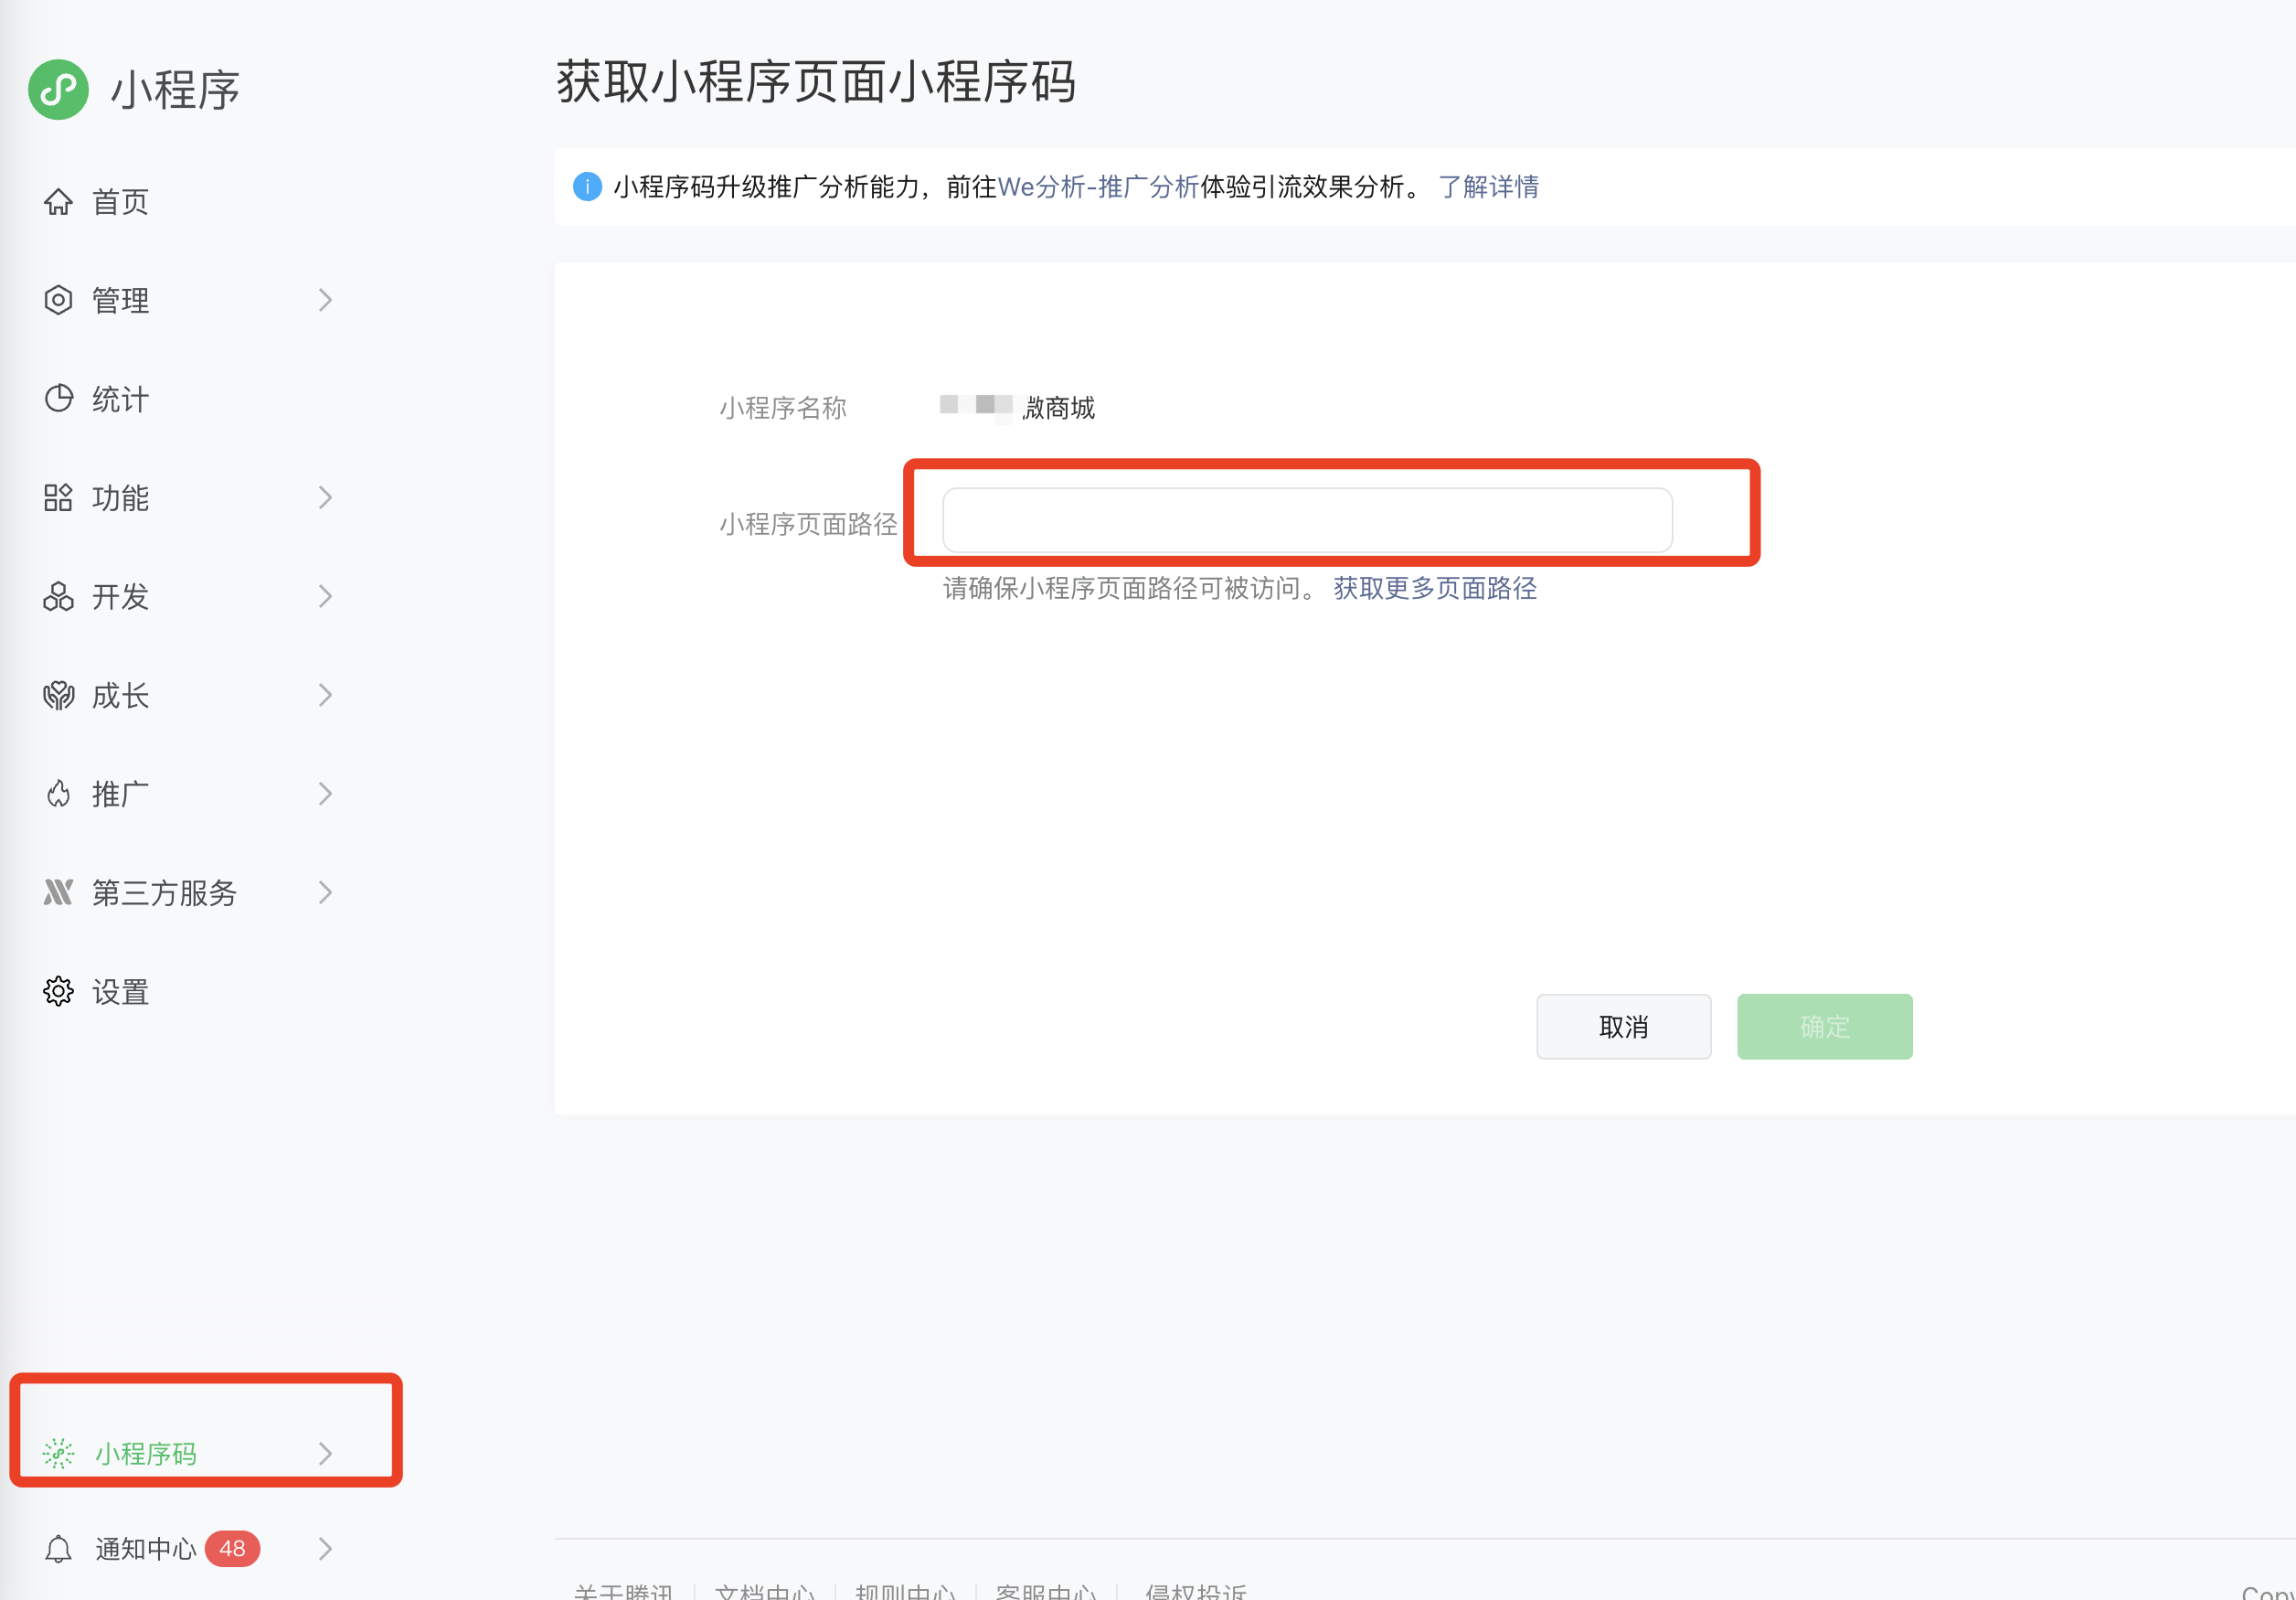The height and width of the screenshot is (1600, 2296).
Task: Click the heart-hands icon beside 成长
Action: click(58, 695)
